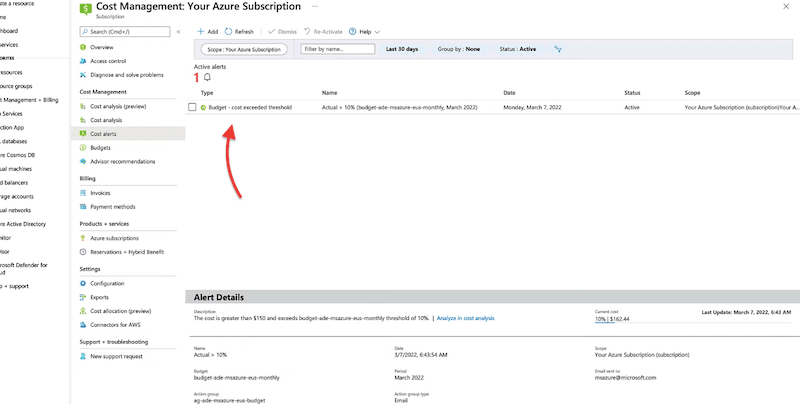Open Payment methods page
800x404 pixels.
[113, 207]
